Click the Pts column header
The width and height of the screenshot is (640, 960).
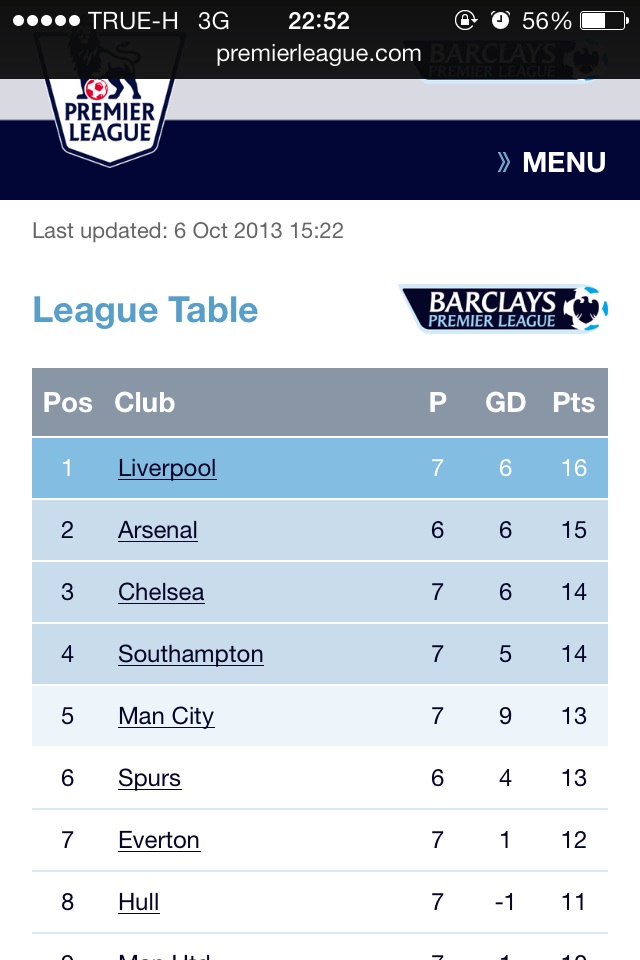tap(573, 402)
